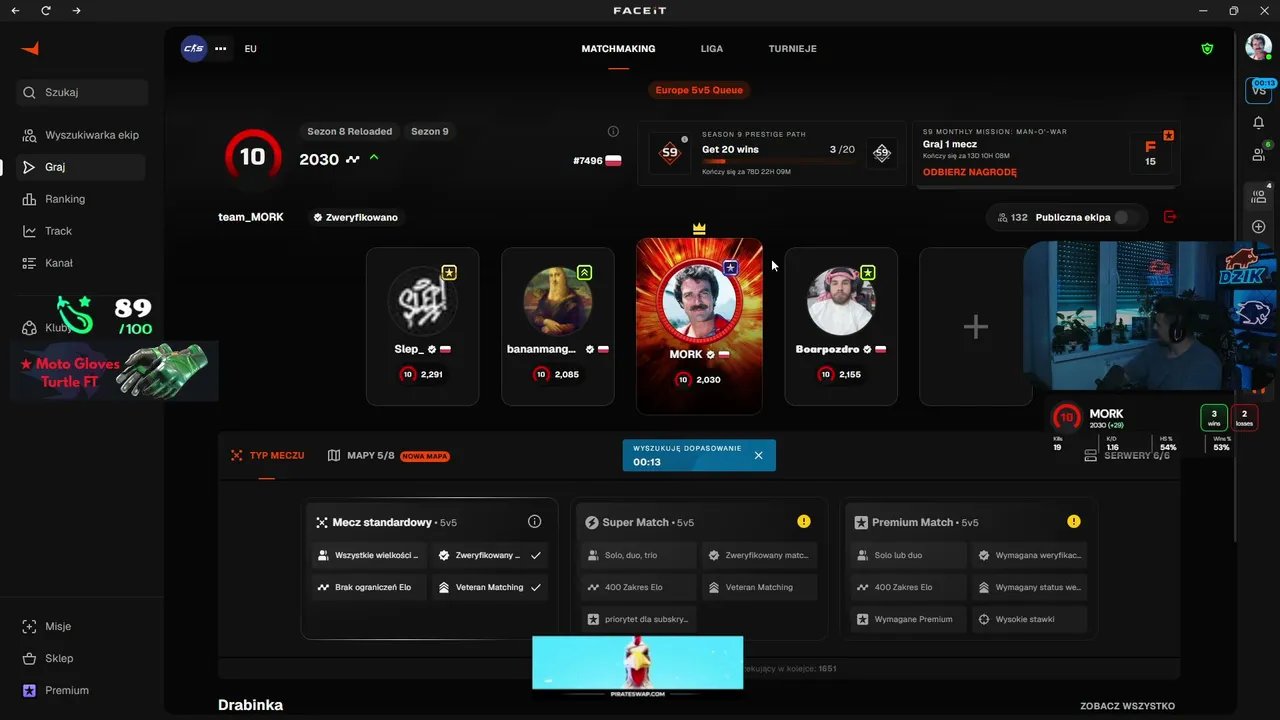Open the LIGA tab
Screen dimensions: 1280x720
click(x=712, y=48)
